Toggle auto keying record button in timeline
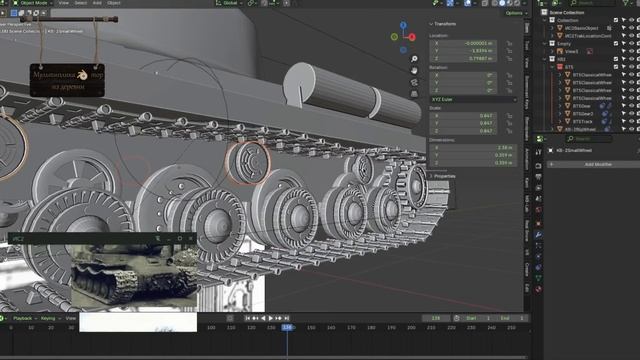The width and height of the screenshot is (640, 360). coord(230,318)
